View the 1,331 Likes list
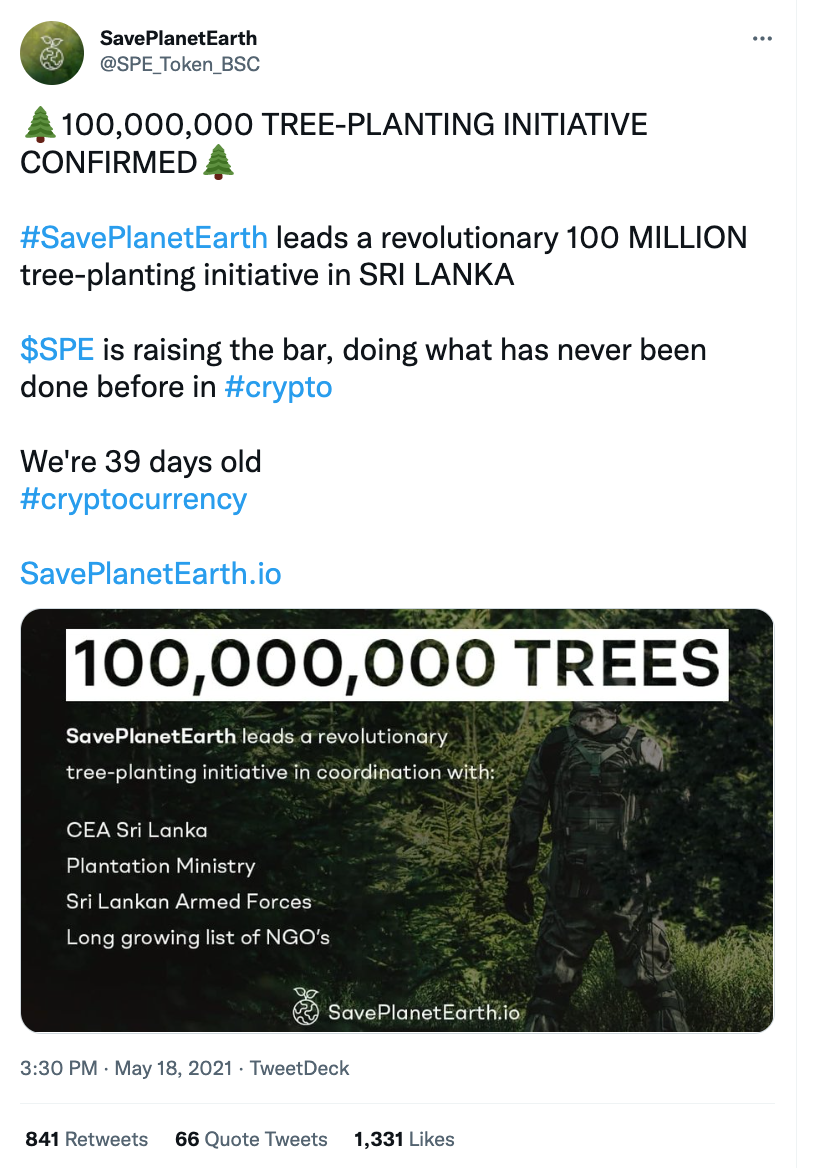 404,1139
